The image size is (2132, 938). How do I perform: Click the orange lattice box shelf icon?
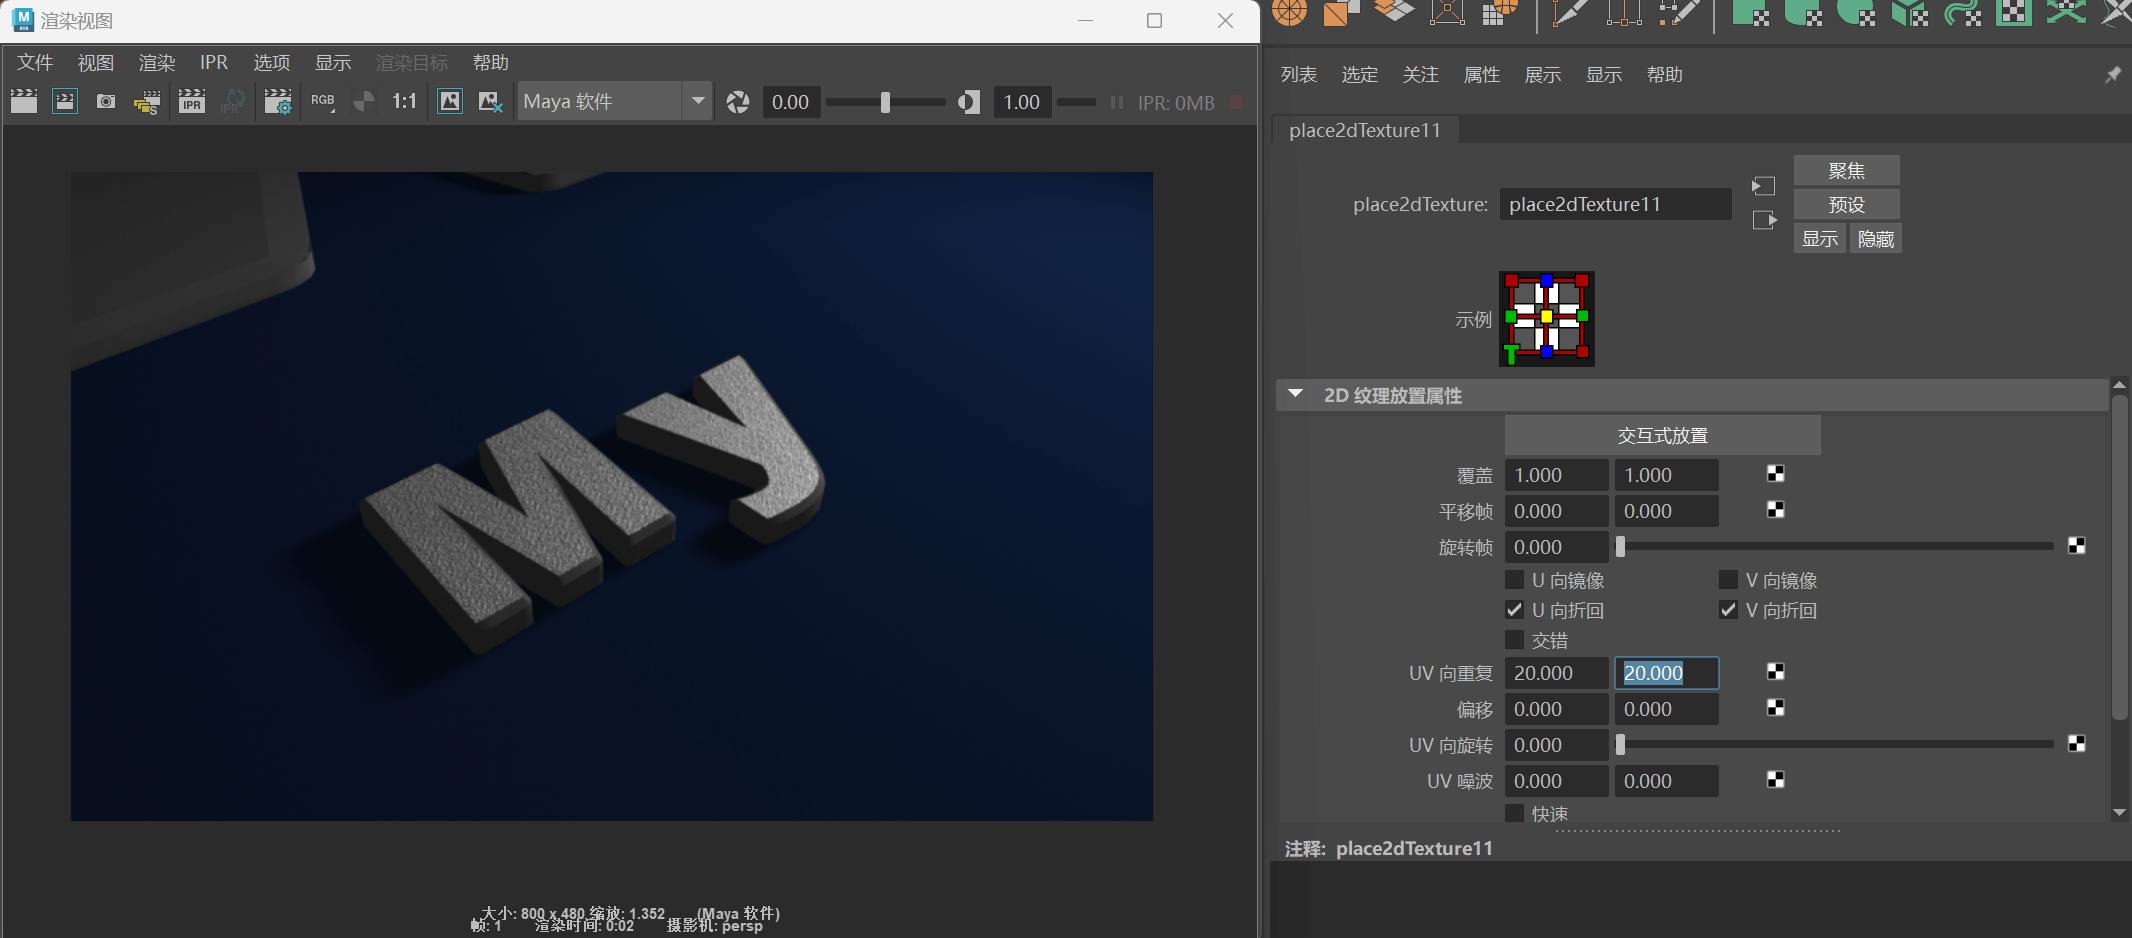tap(1447, 12)
